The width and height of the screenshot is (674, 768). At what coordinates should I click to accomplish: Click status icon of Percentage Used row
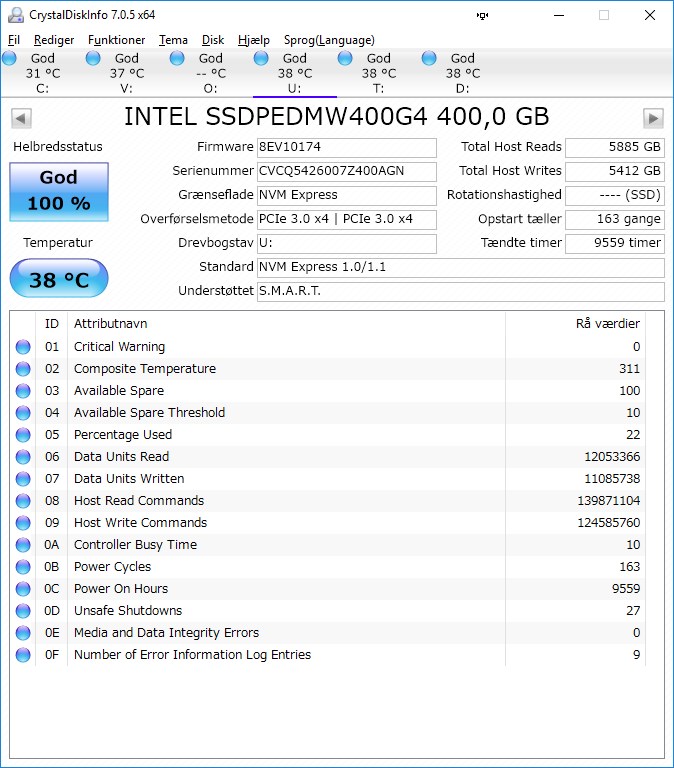[x=23, y=435]
